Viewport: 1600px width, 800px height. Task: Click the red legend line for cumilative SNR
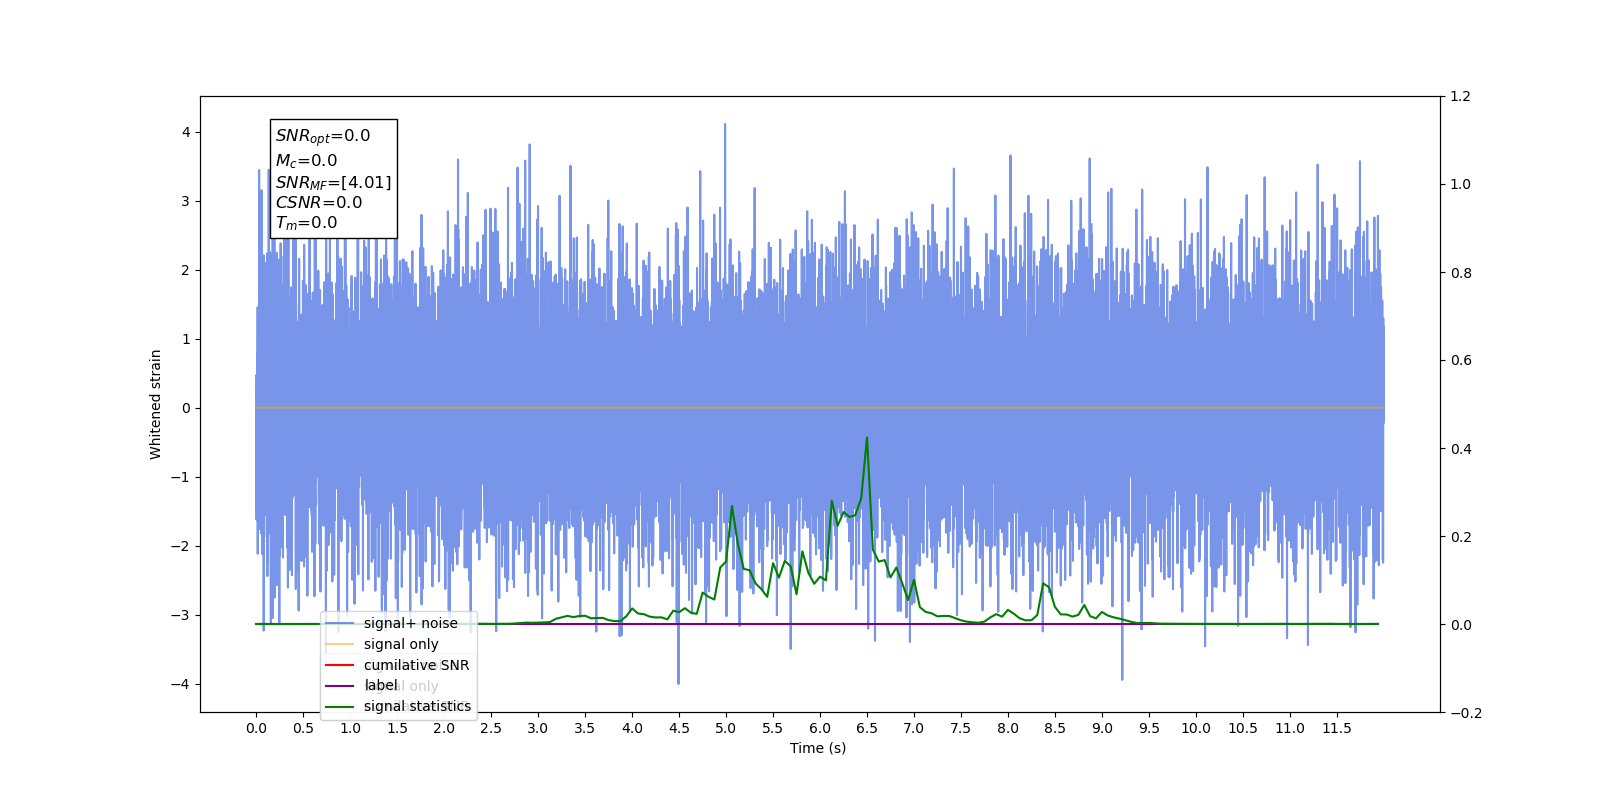[340, 665]
